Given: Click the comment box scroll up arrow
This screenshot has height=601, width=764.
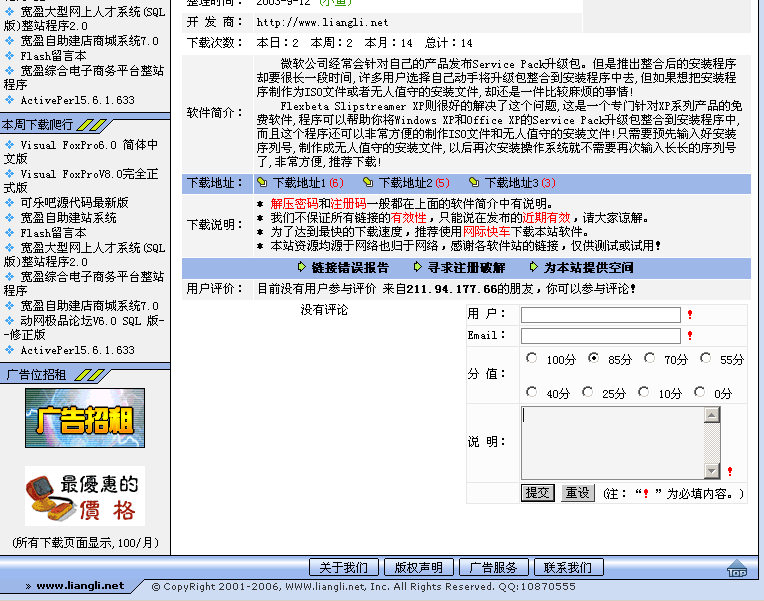Looking at the screenshot, I should [x=713, y=413].
